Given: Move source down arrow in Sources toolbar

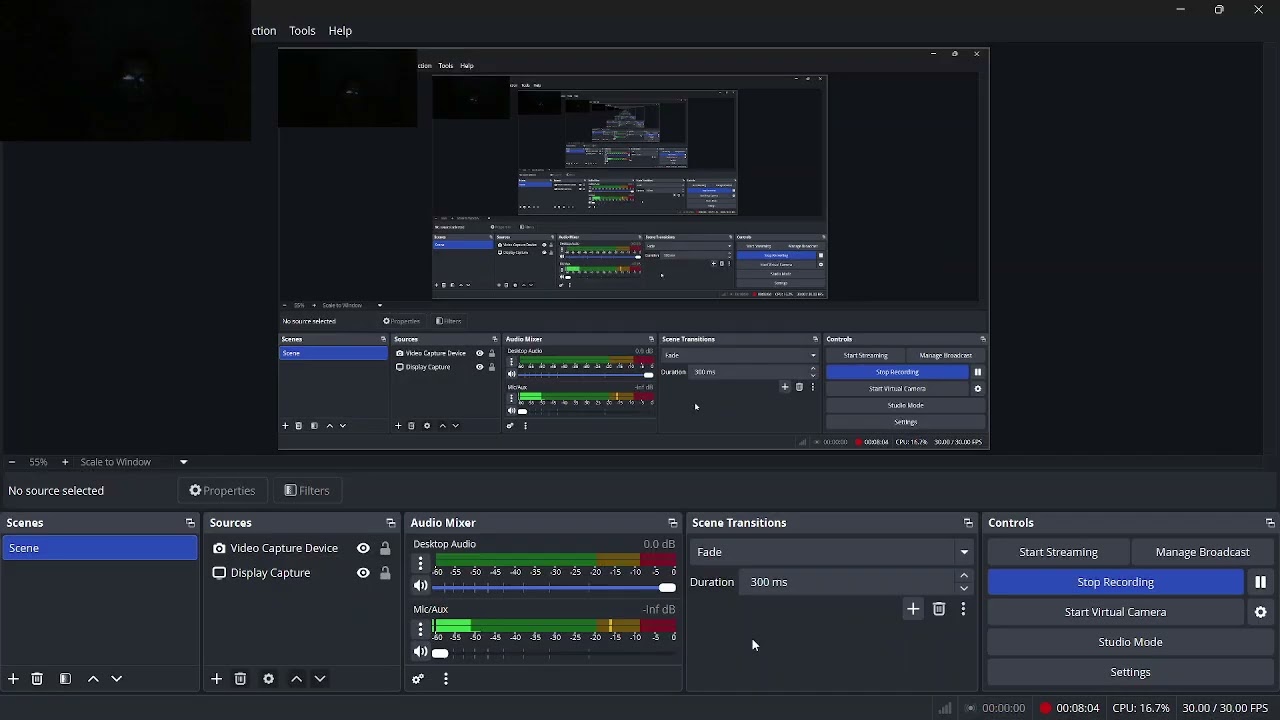Looking at the screenshot, I should pyautogui.click(x=320, y=679).
